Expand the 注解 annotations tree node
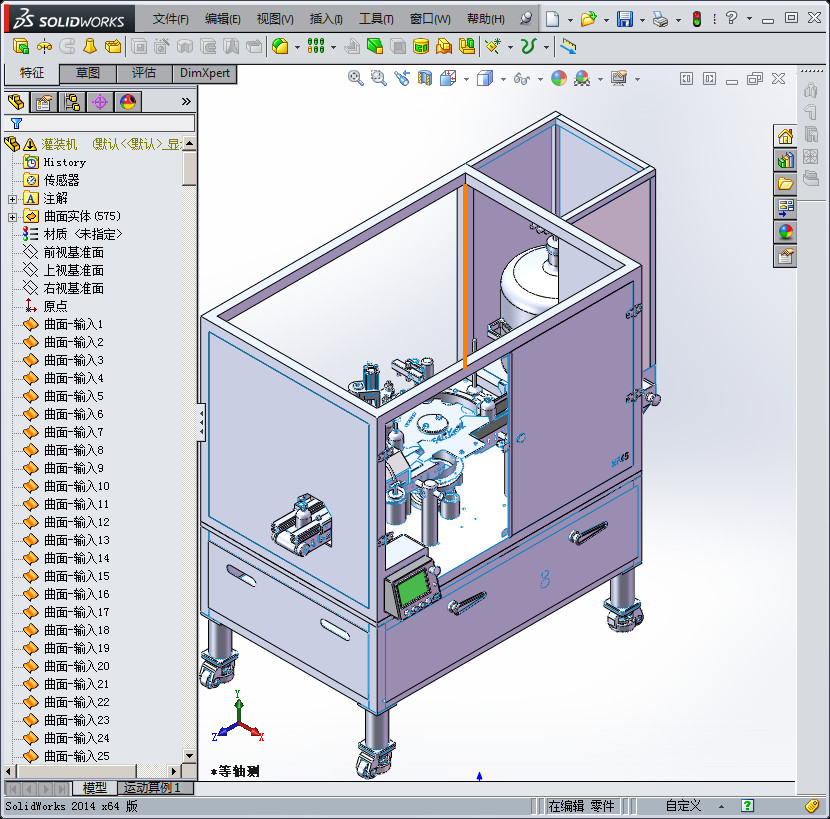This screenshot has height=819, width=830. pos(13,199)
